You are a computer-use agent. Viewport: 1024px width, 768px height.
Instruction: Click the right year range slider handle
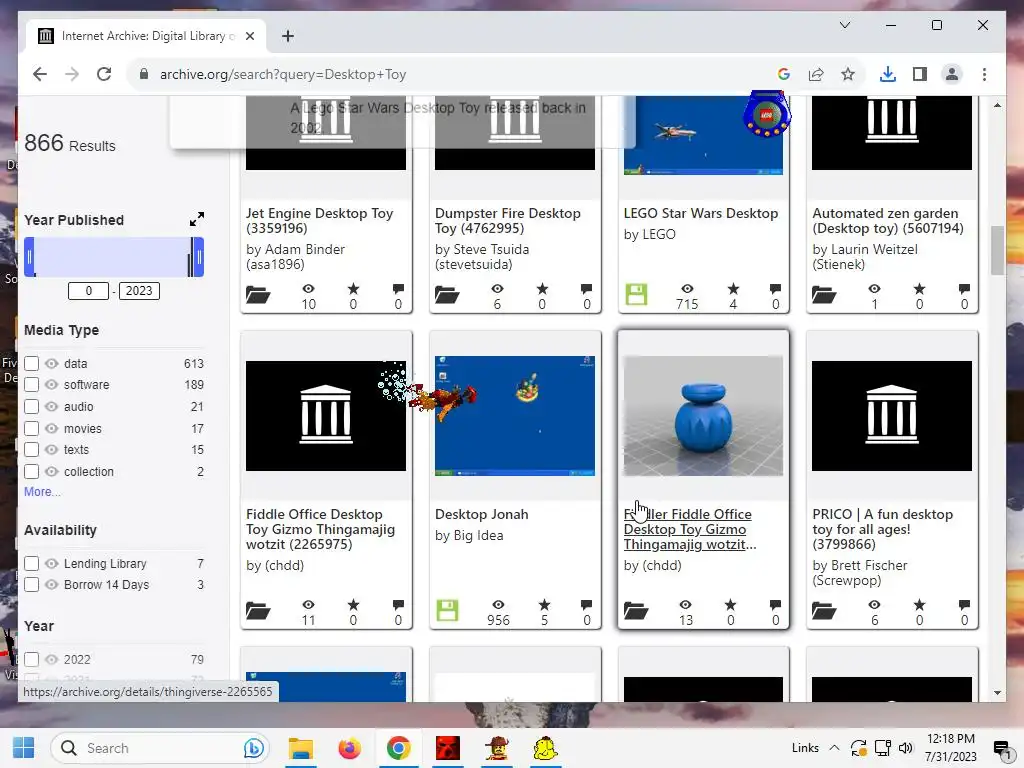[199, 257]
